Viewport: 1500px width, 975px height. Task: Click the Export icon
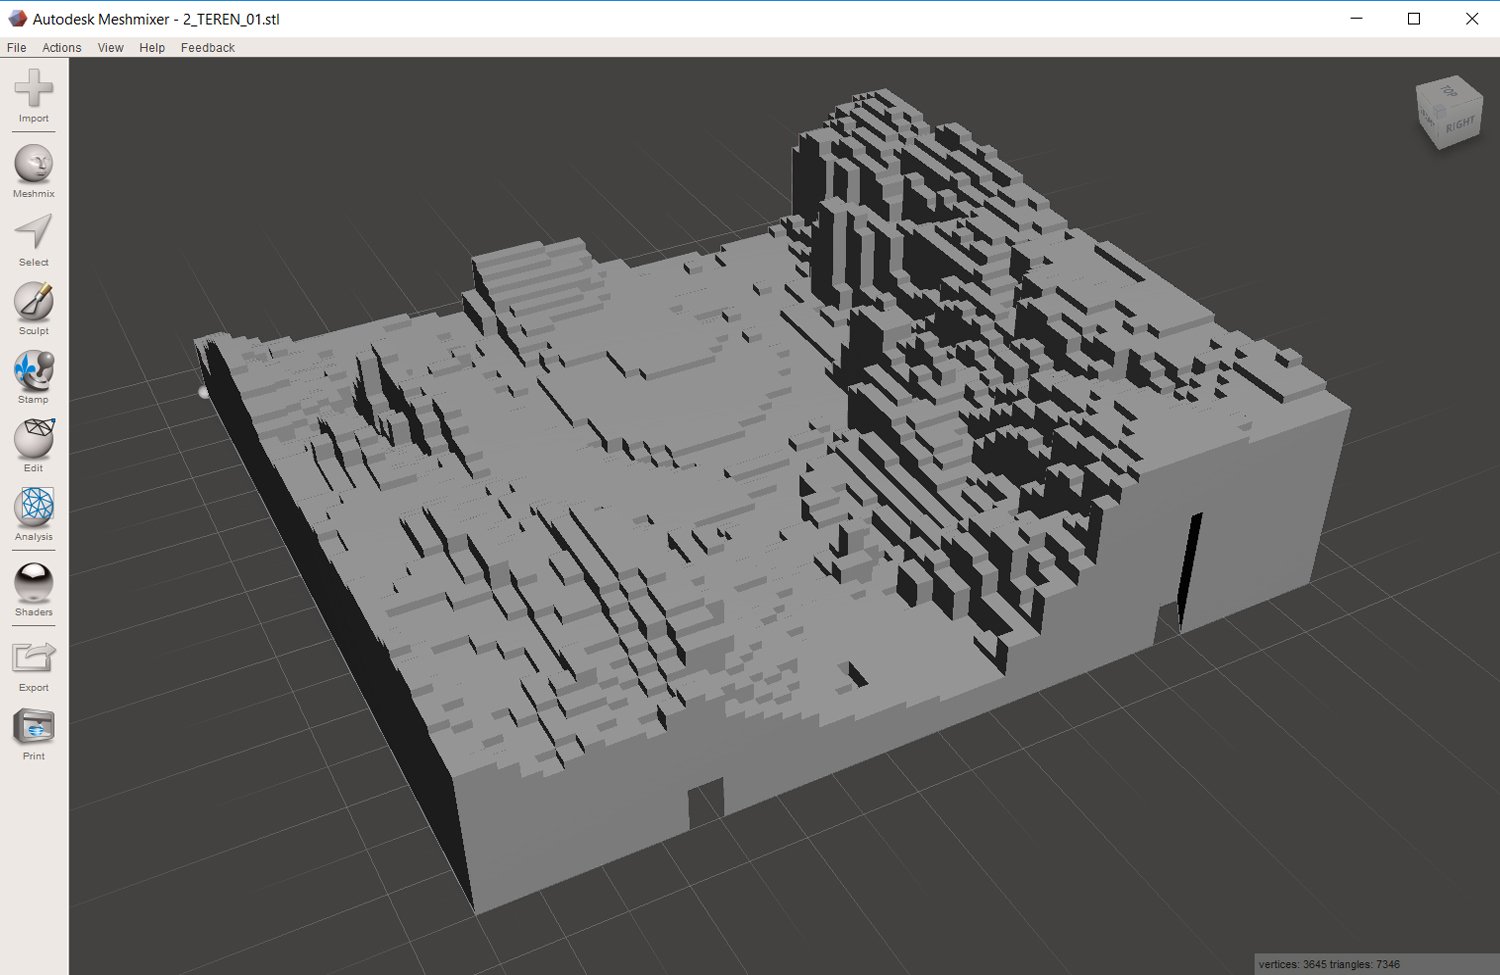coord(33,666)
